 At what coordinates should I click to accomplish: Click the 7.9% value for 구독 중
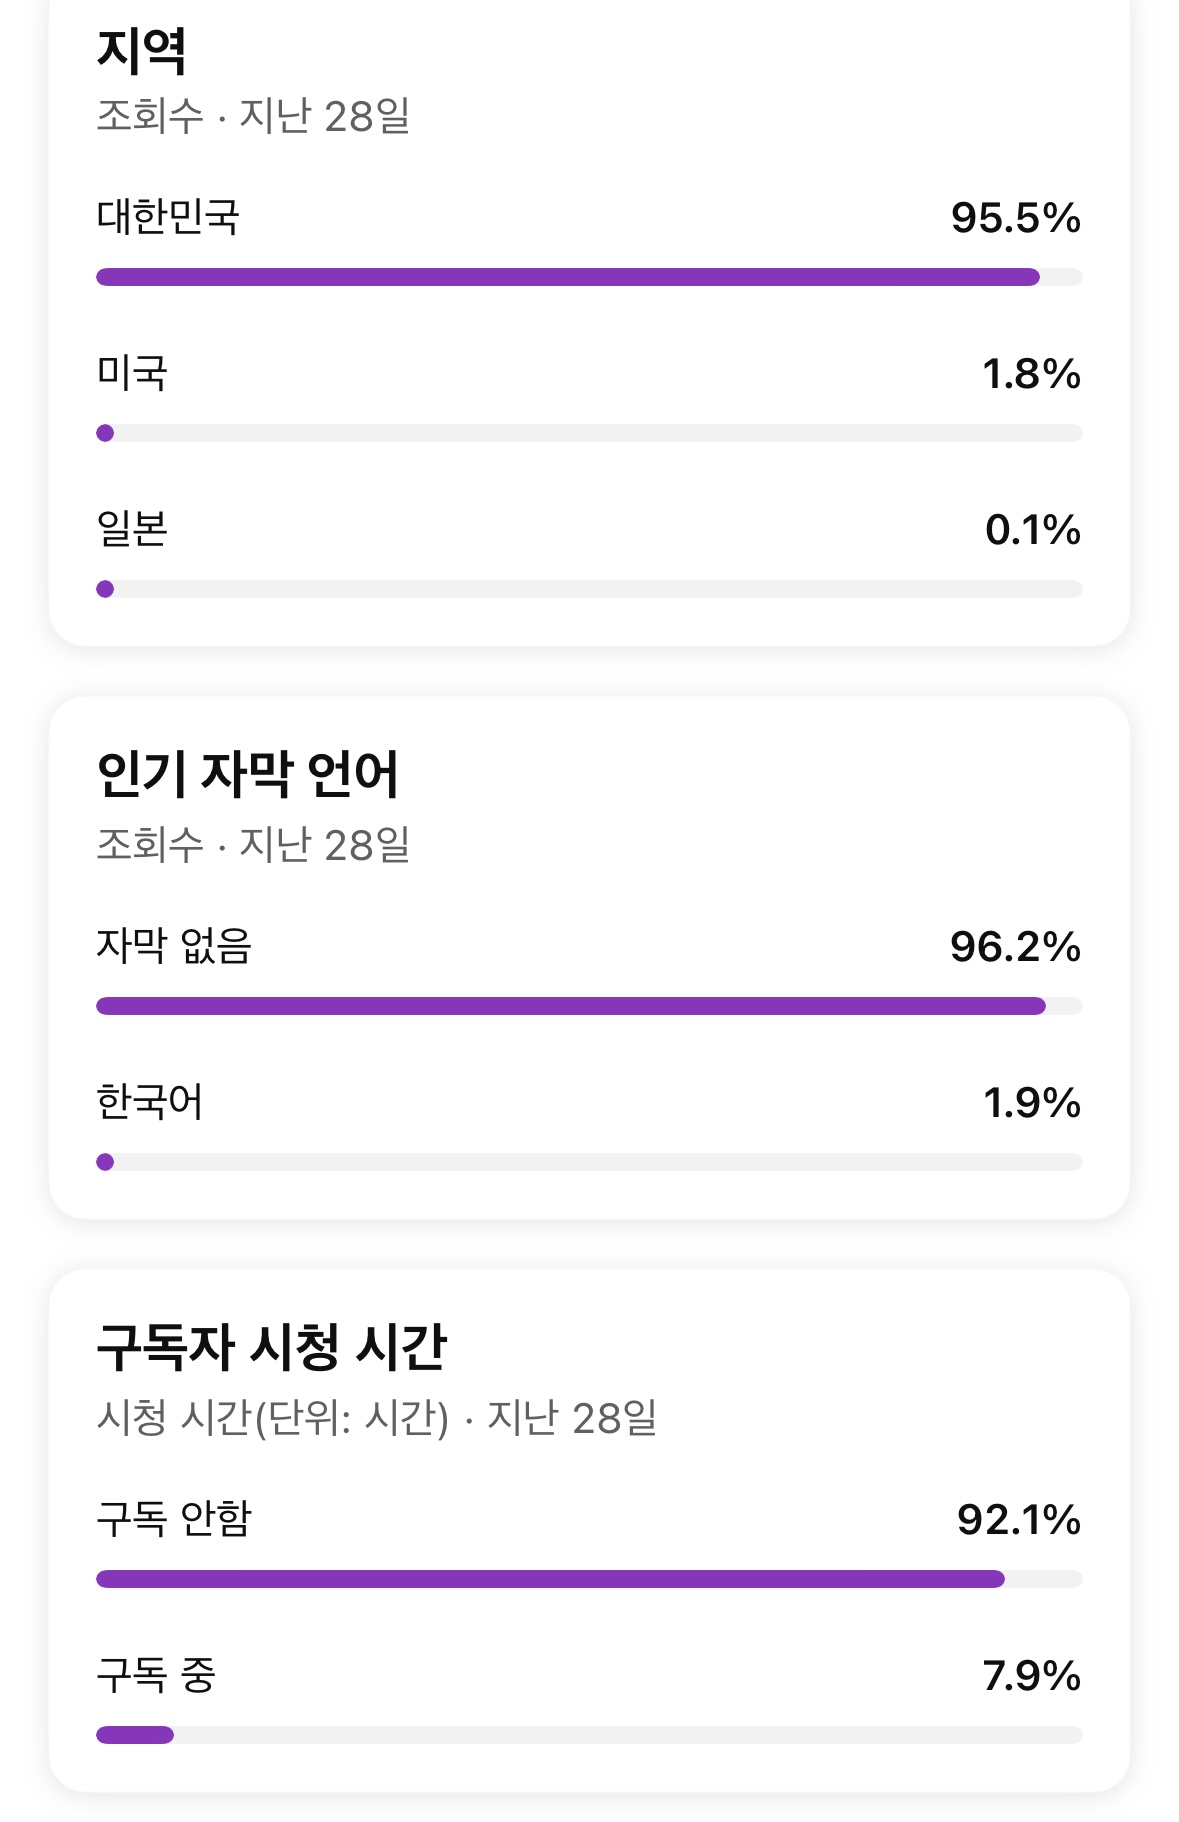coord(1031,1676)
